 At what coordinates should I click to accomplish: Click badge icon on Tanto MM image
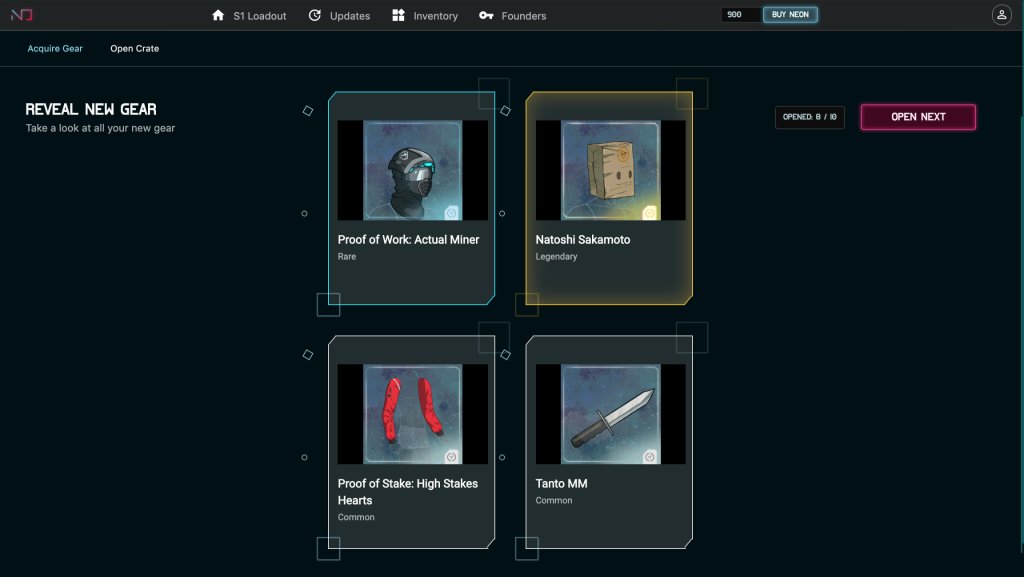tap(650, 457)
